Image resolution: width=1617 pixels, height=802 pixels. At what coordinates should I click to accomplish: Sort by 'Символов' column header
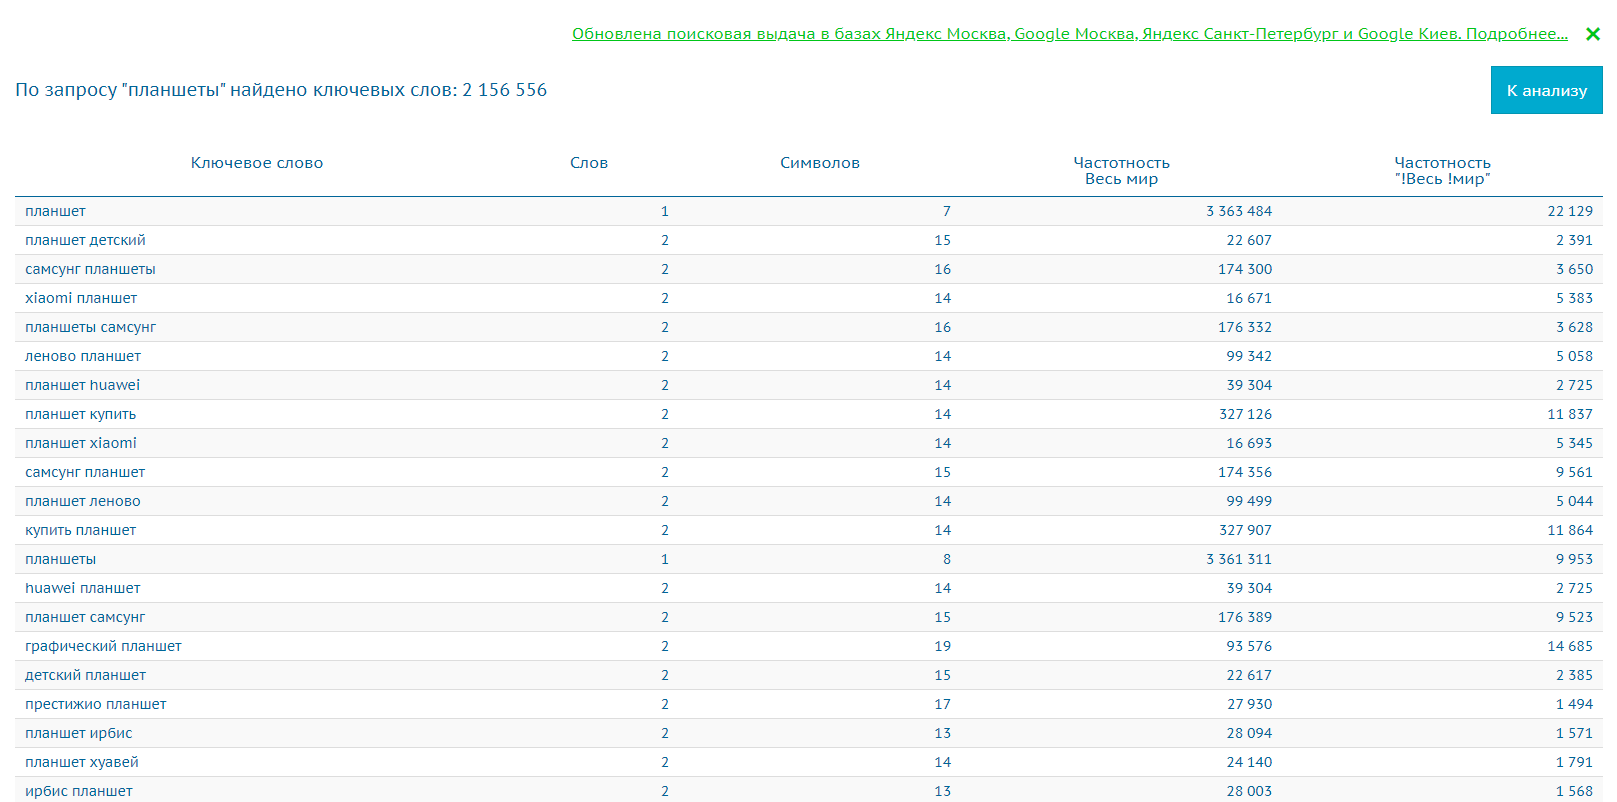819,163
